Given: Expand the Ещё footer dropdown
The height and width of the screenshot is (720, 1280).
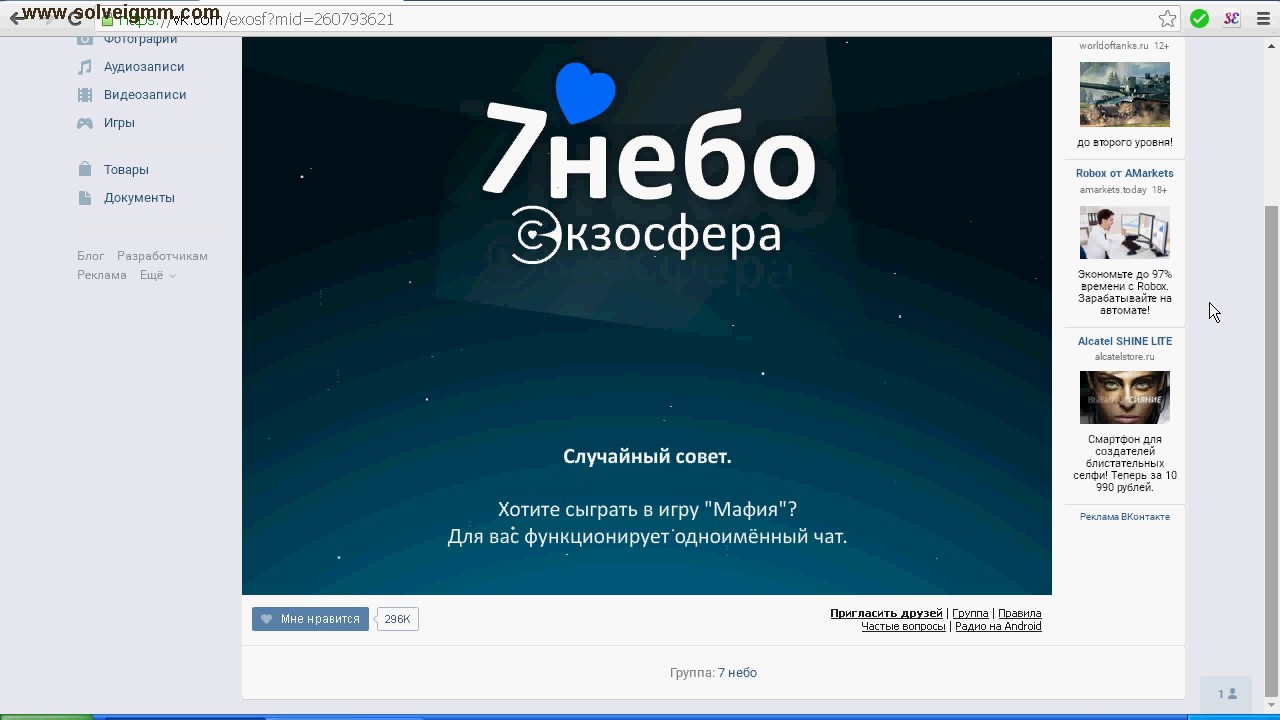Looking at the screenshot, I should click(x=158, y=275).
